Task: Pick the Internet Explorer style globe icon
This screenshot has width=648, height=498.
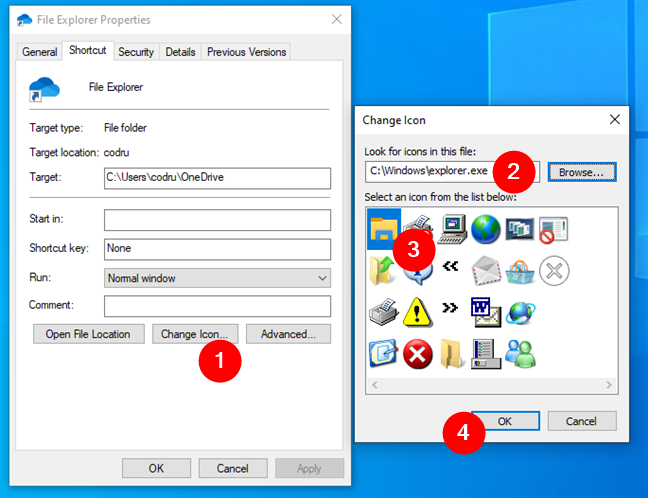Action: [x=521, y=313]
